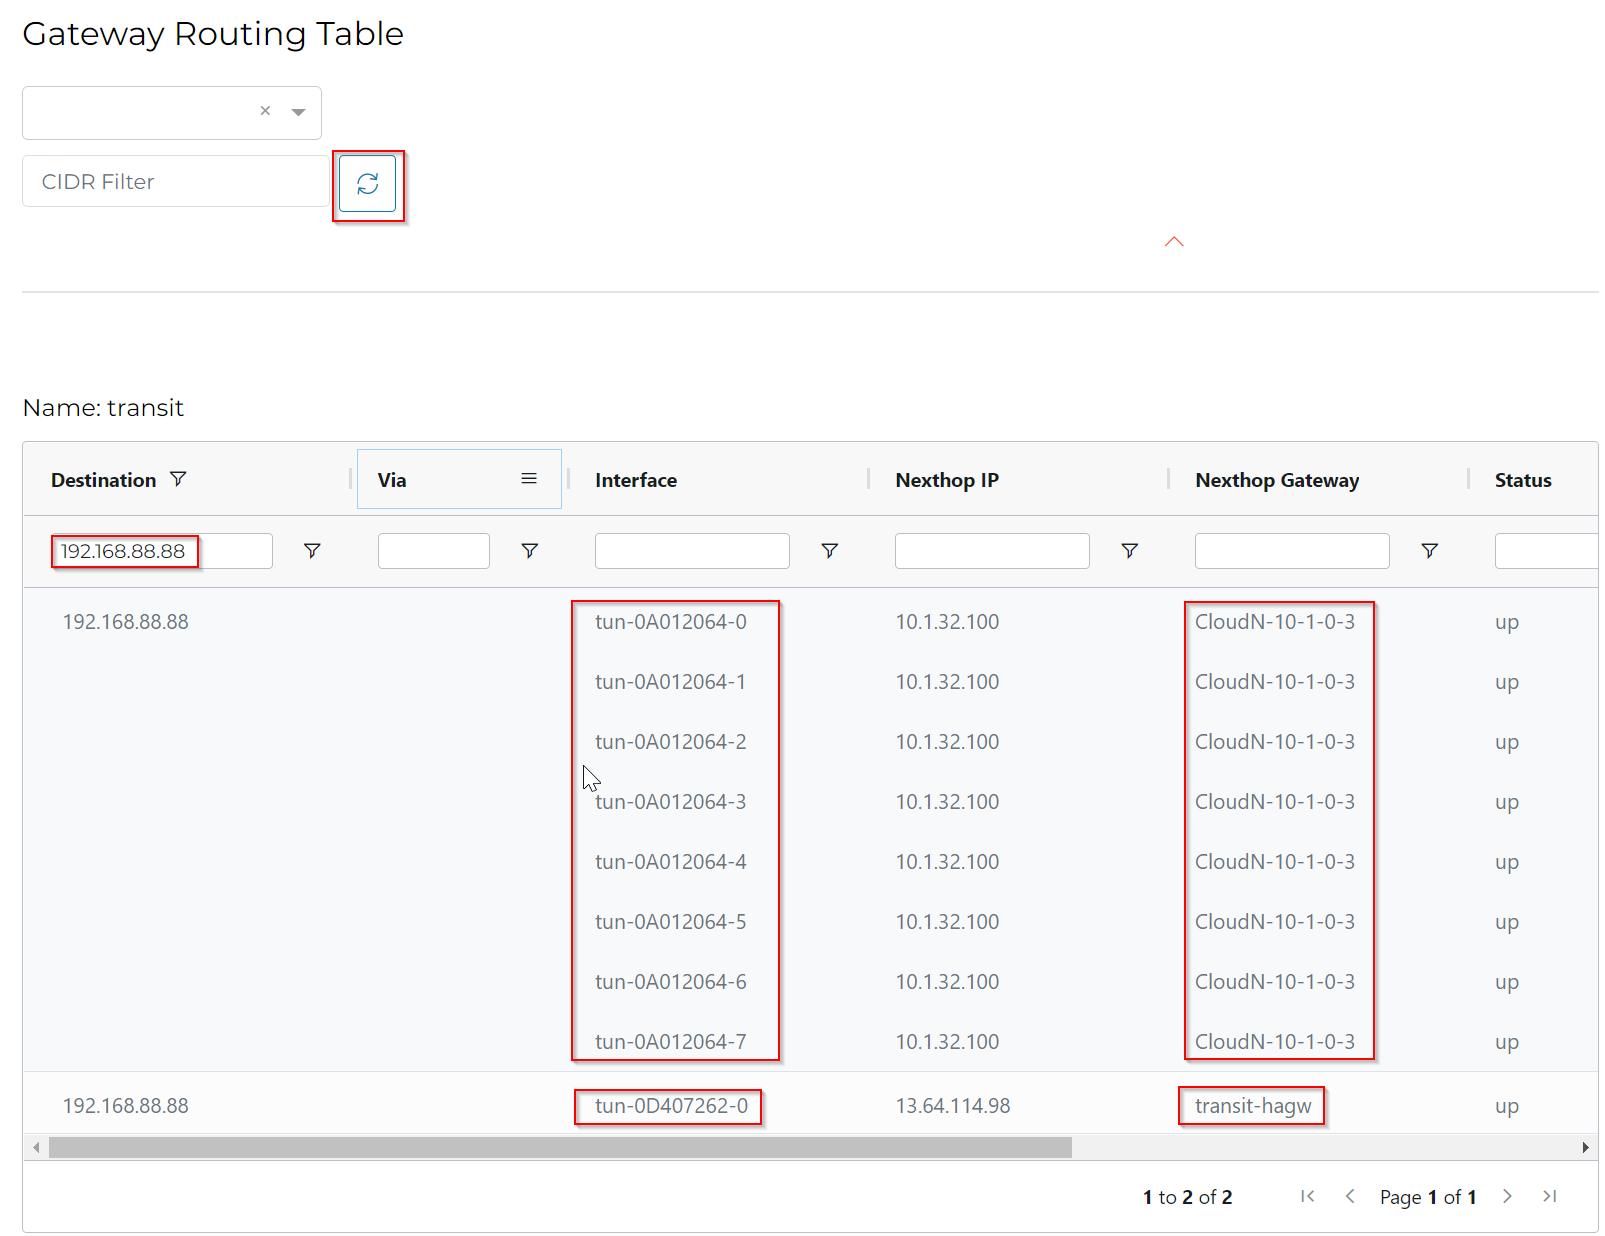Click the refresh routing table button
Viewport: 1605px width, 1236px height.
367,184
